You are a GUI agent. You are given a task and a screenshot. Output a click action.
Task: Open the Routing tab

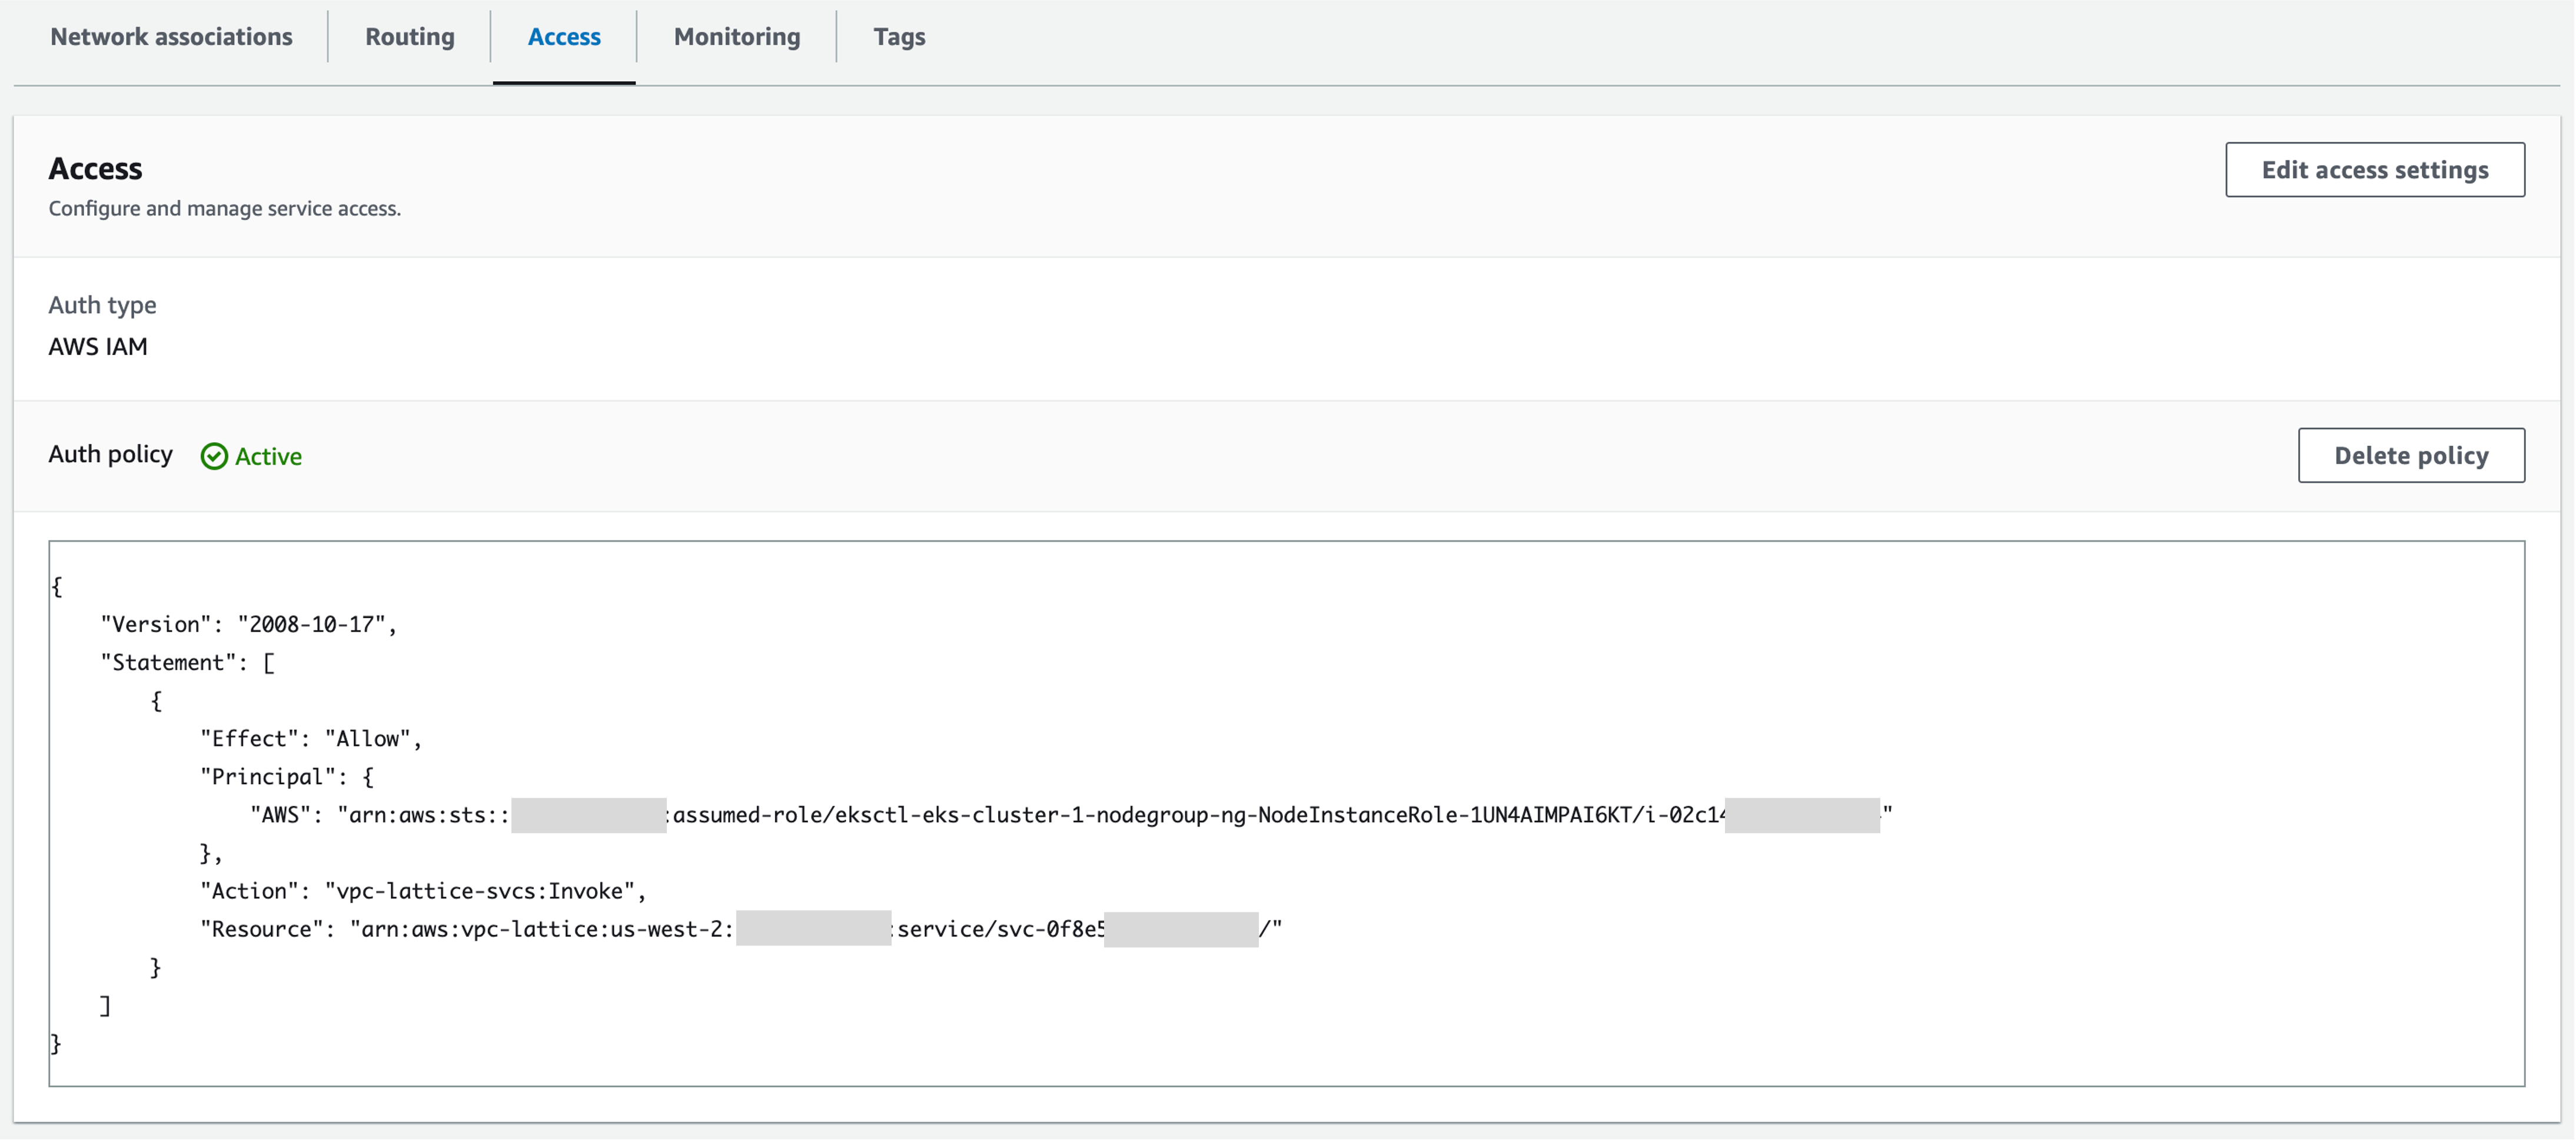(x=410, y=37)
